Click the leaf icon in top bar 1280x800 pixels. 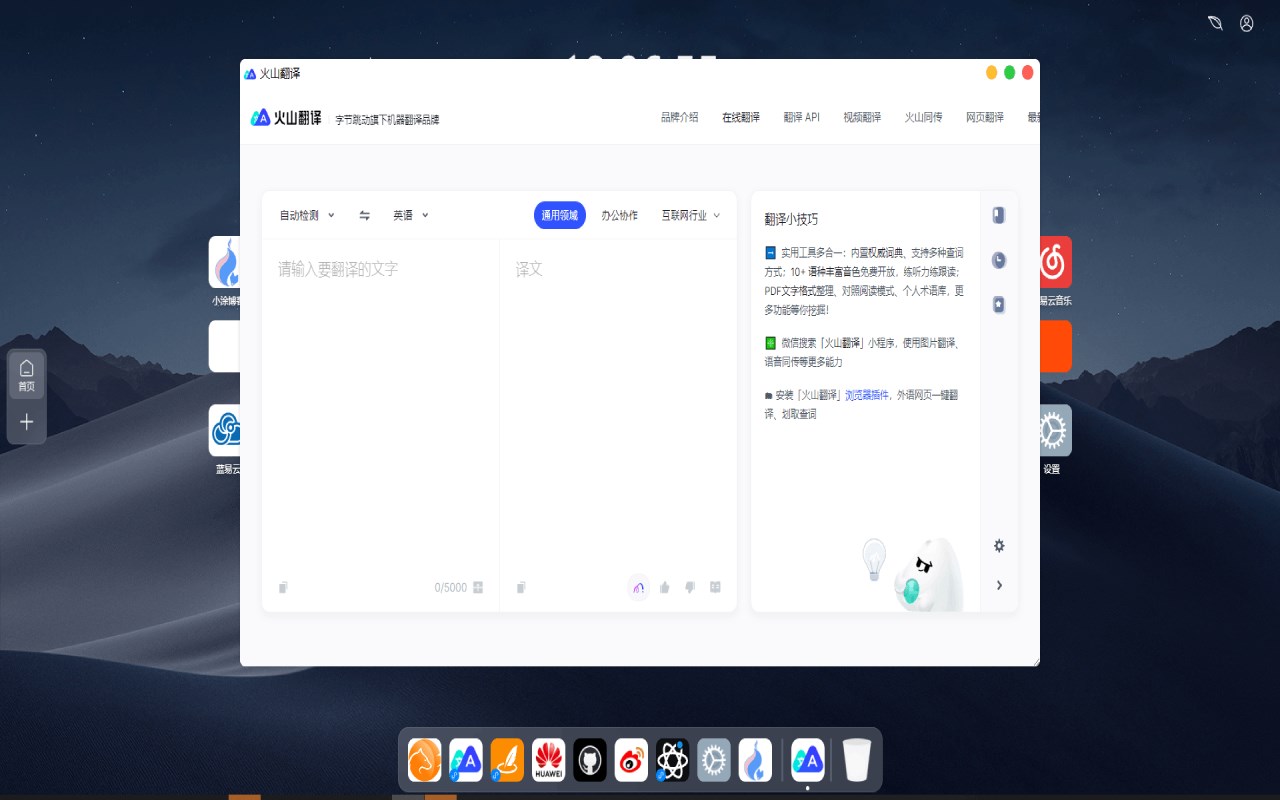[1215, 23]
